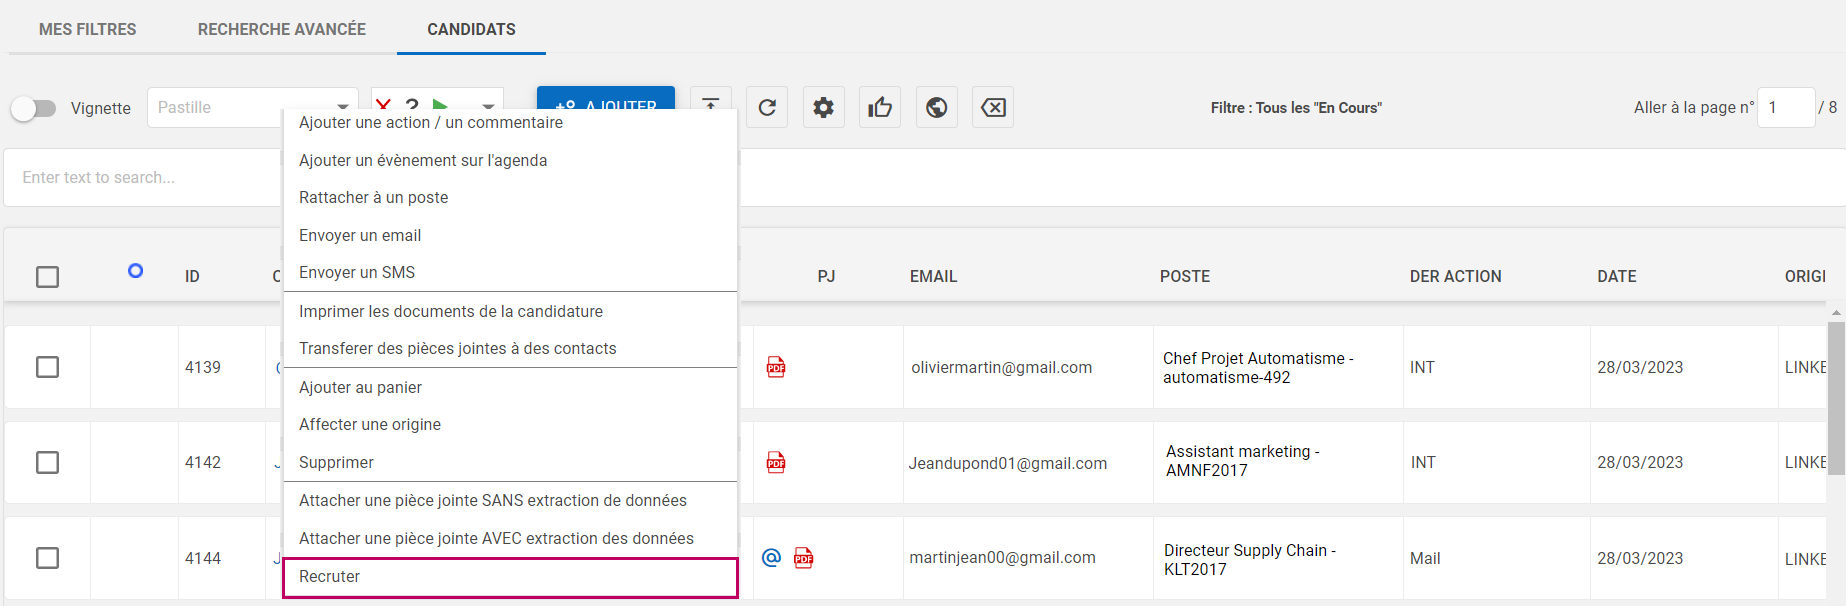Tick the select-all checkbox in the table header

(x=47, y=277)
